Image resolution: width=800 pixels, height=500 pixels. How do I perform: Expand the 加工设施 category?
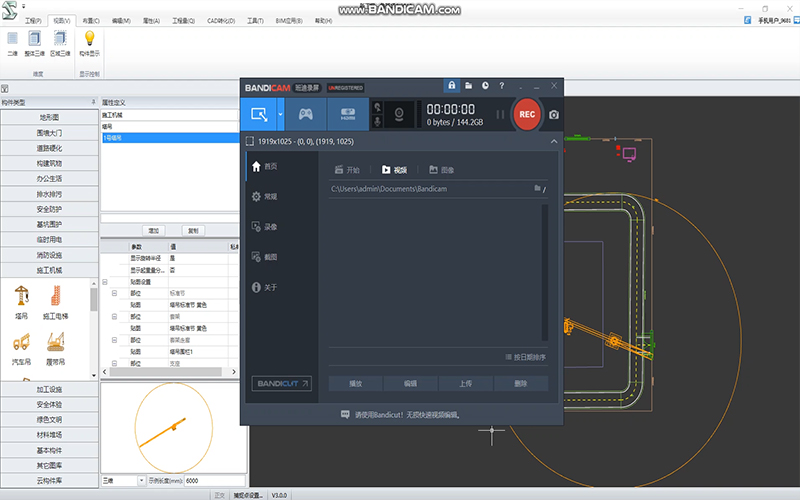click(49, 389)
